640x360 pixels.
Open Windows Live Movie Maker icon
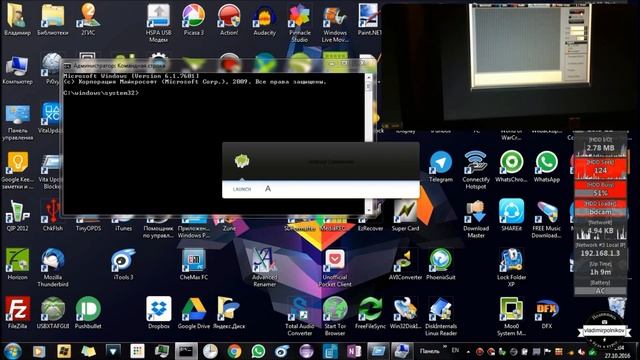[x=335, y=22]
